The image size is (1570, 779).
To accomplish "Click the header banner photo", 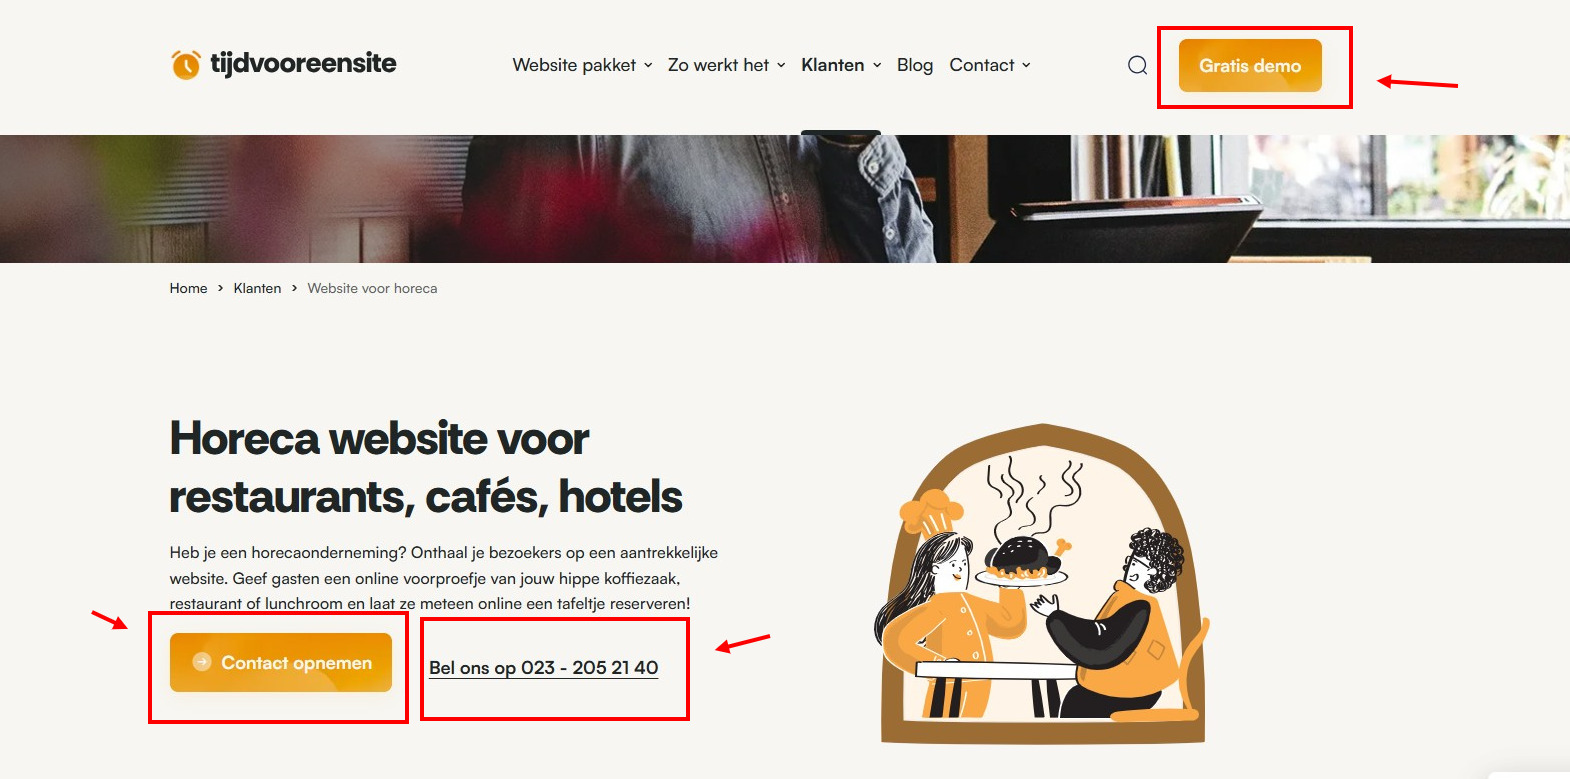I will (785, 199).
